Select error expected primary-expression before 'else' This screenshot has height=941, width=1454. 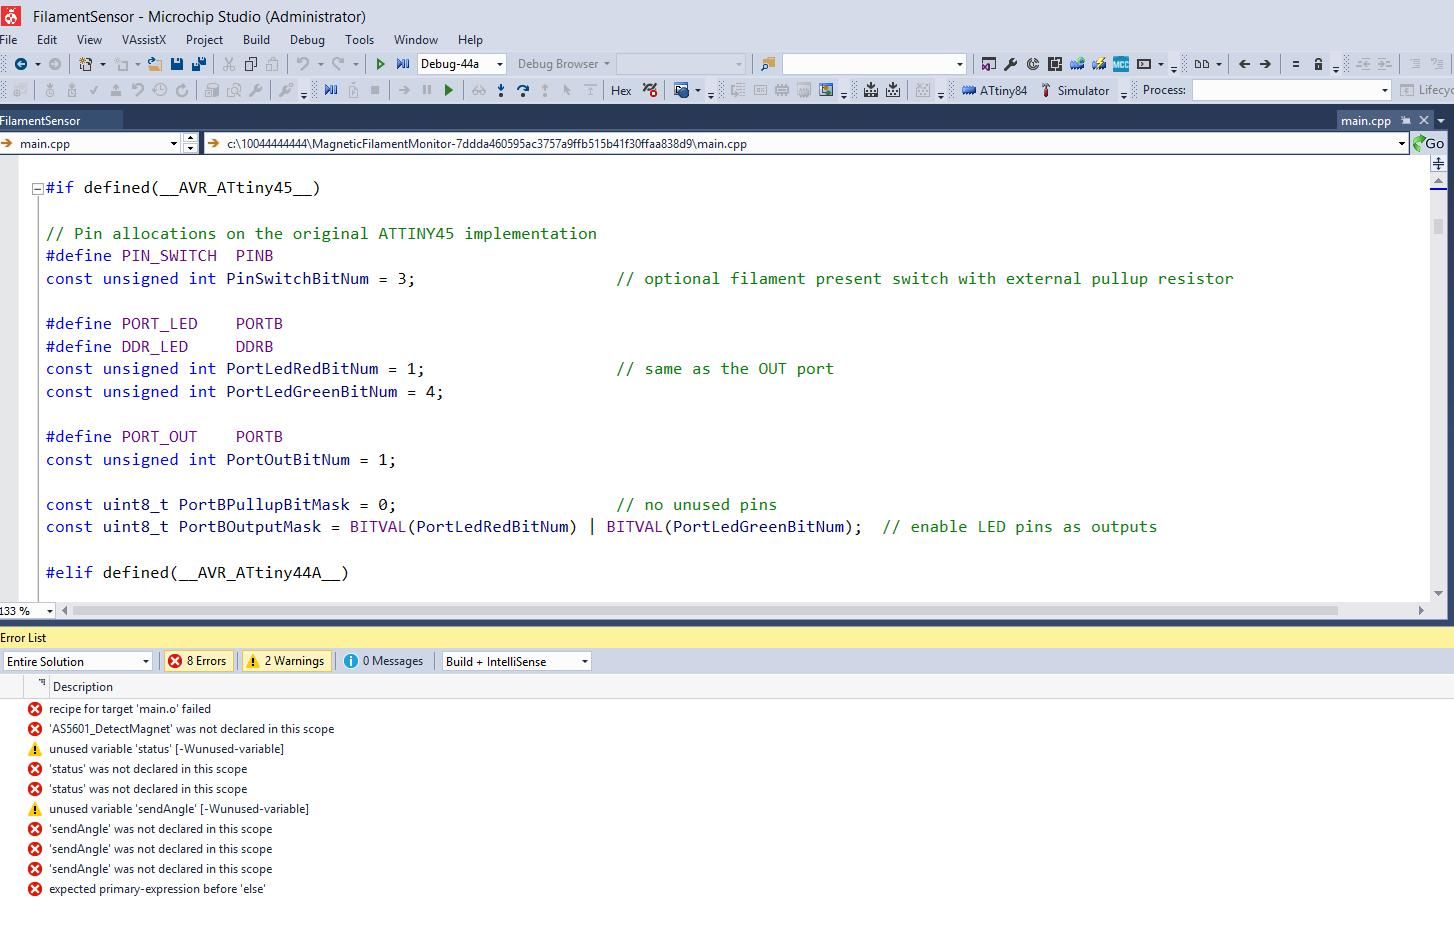[157, 889]
